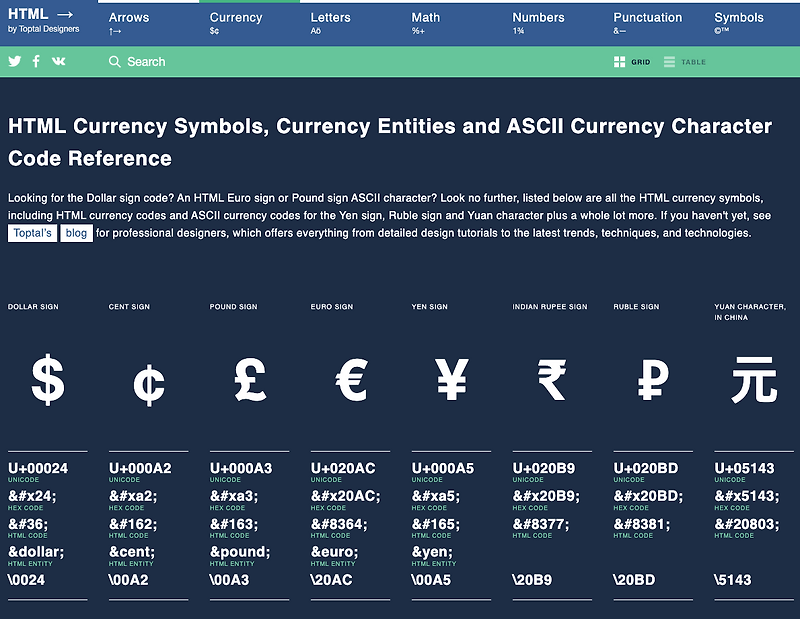
Task: Click the \20AC CSS code
Action: [332, 580]
